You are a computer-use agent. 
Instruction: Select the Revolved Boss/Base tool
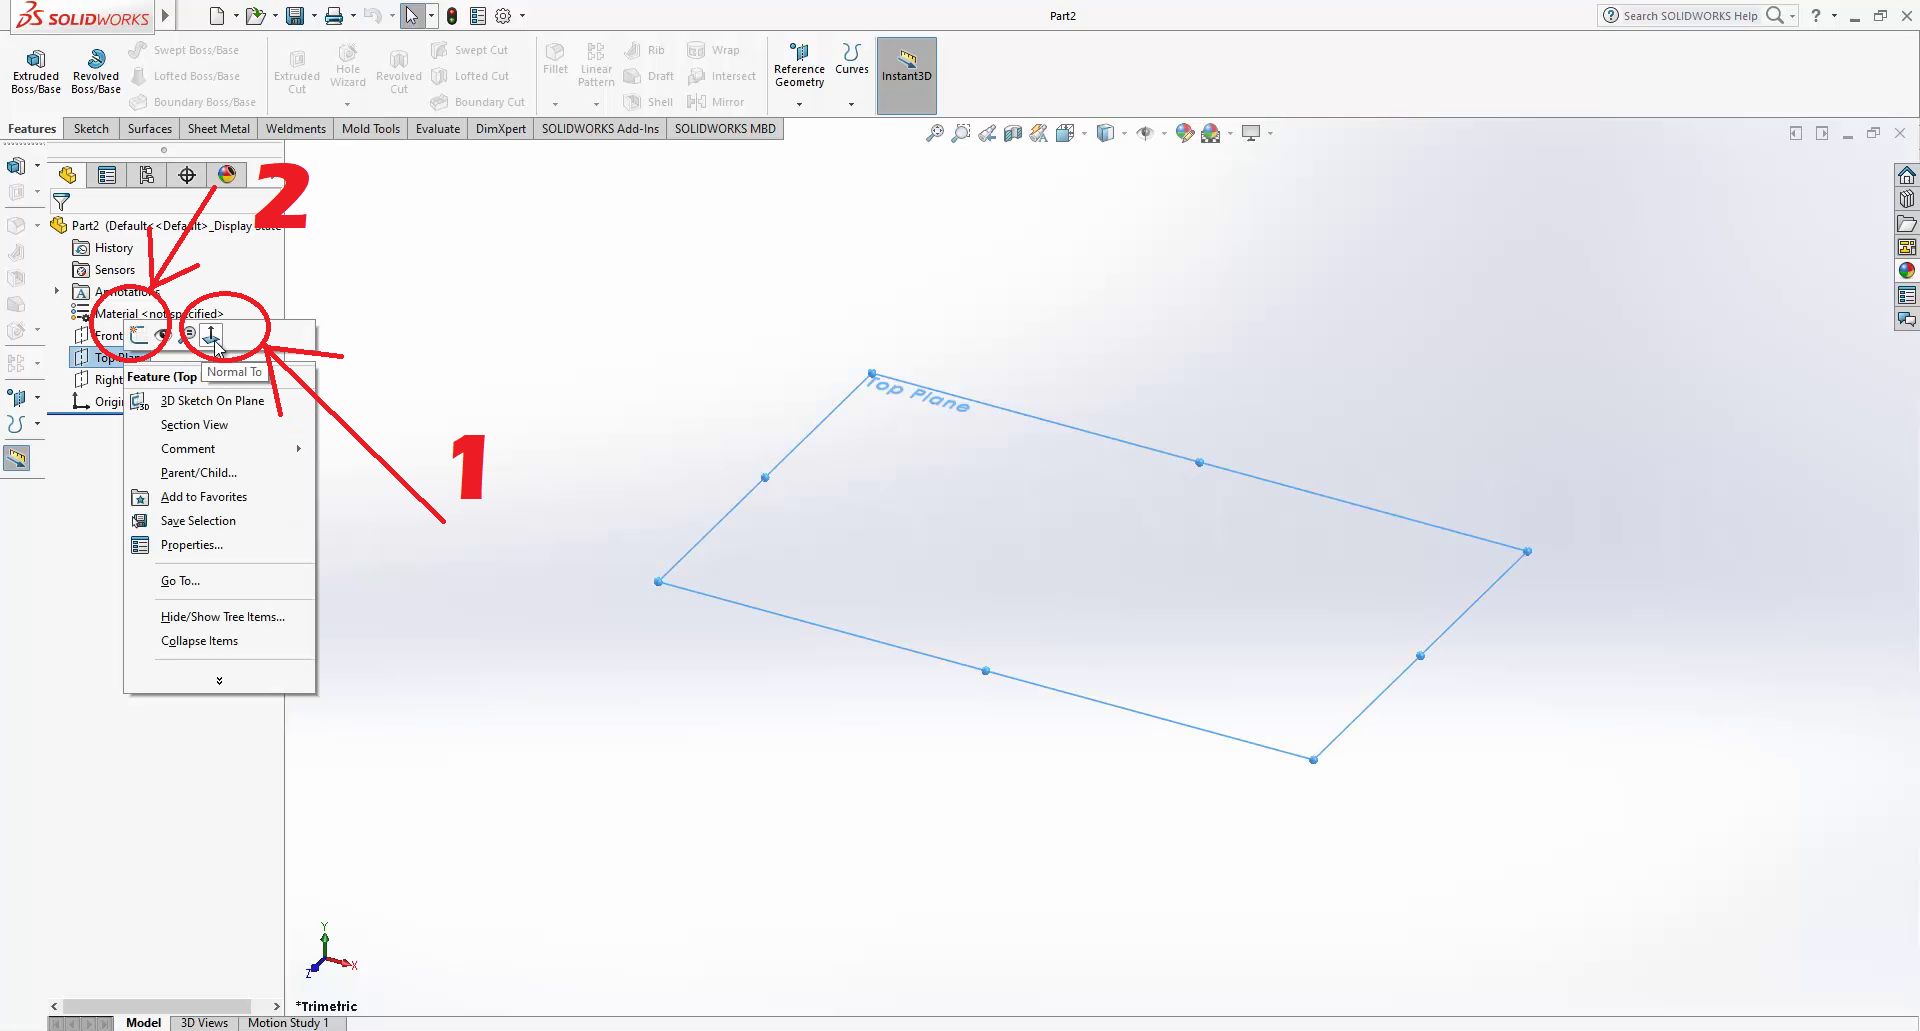tap(96, 71)
